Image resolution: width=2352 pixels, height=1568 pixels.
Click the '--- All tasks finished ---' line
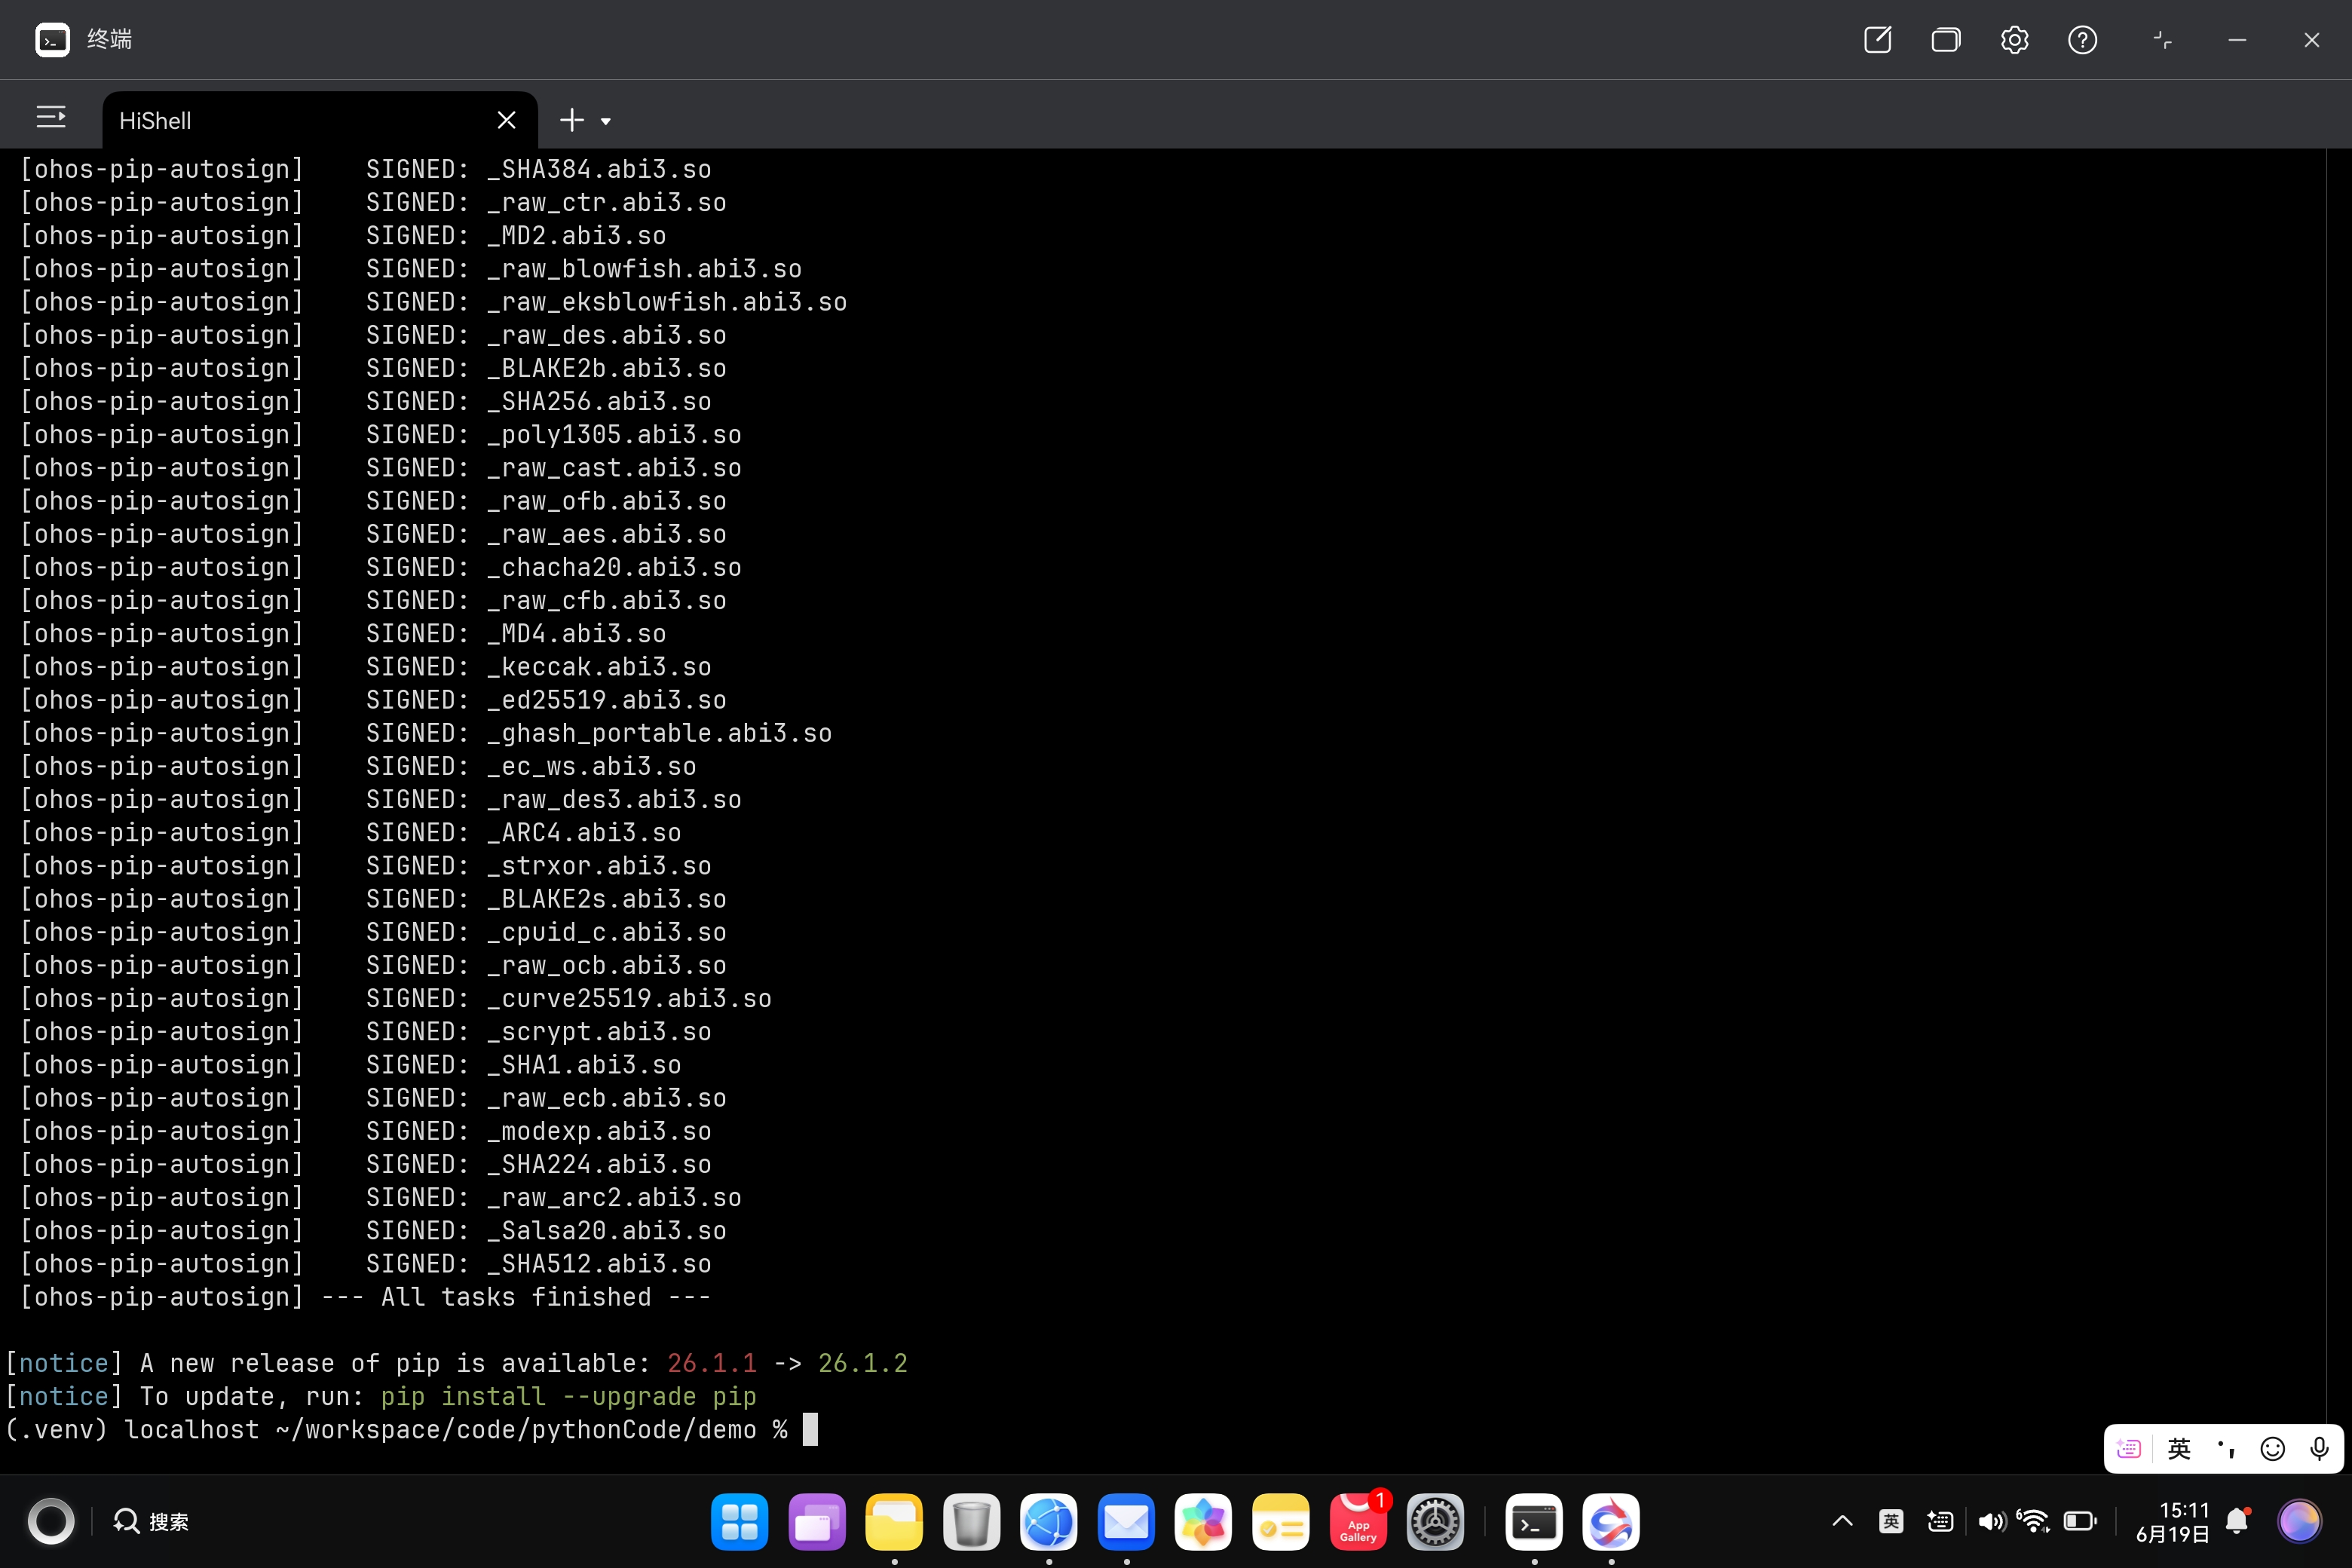pyautogui.click(x=516, y=1297)
